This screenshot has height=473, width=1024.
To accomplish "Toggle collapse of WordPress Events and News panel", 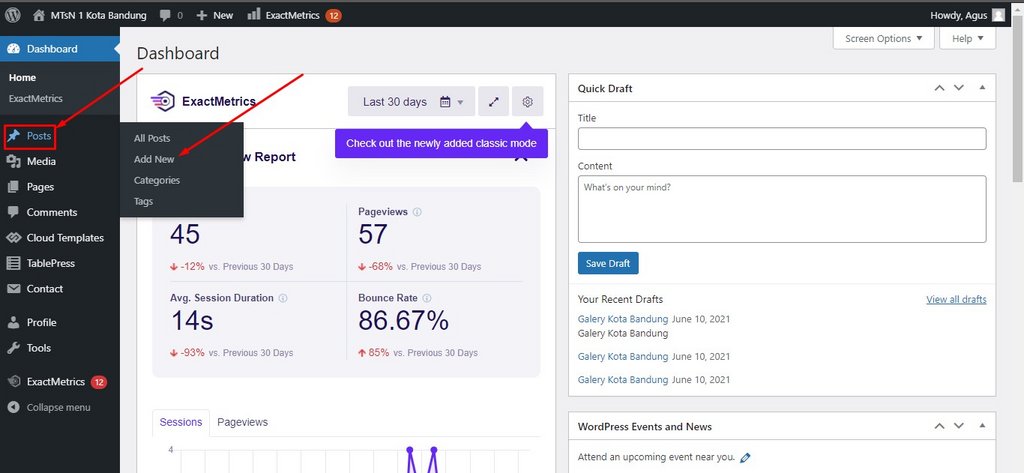I will [982, 426].
